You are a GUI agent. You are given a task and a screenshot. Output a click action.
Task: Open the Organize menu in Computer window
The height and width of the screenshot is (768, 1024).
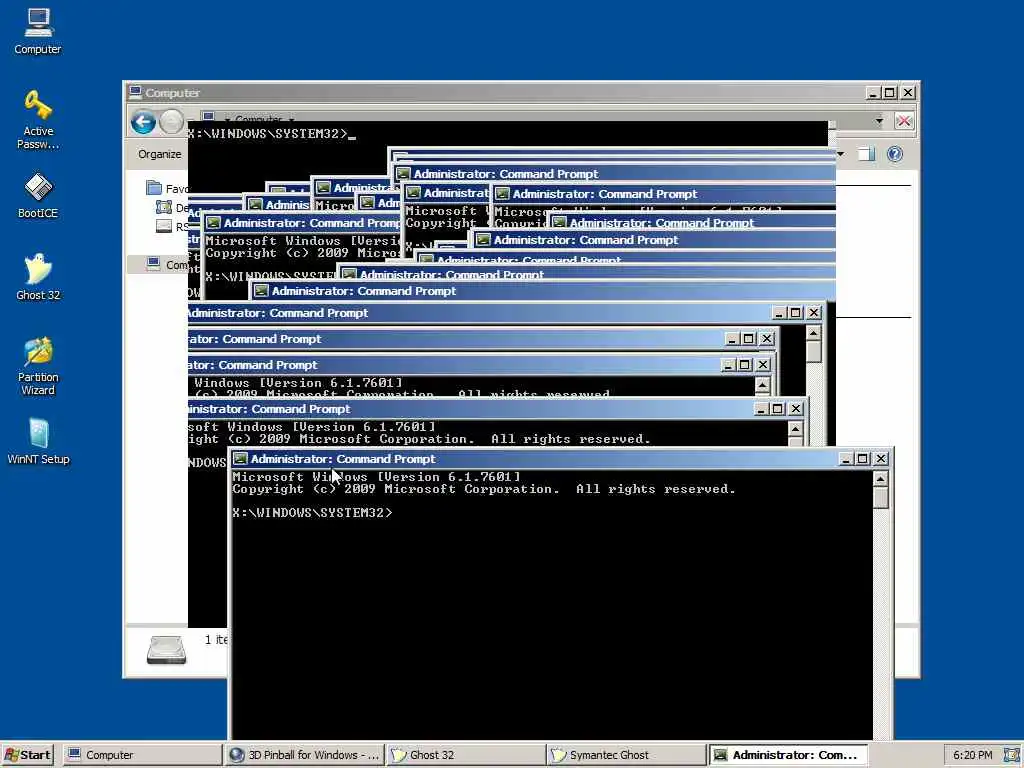160,154
